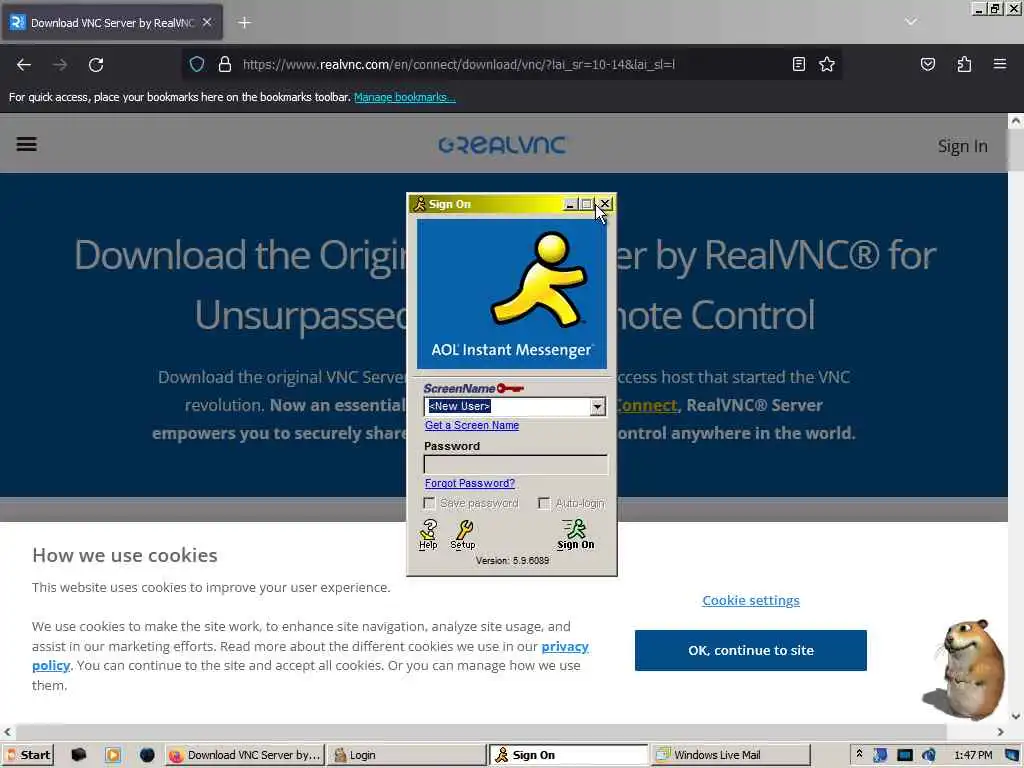The height and width of the screenshot is (768, 1024).
Task: Close the AIM Sign On window
Action: (x=605, y=204)
